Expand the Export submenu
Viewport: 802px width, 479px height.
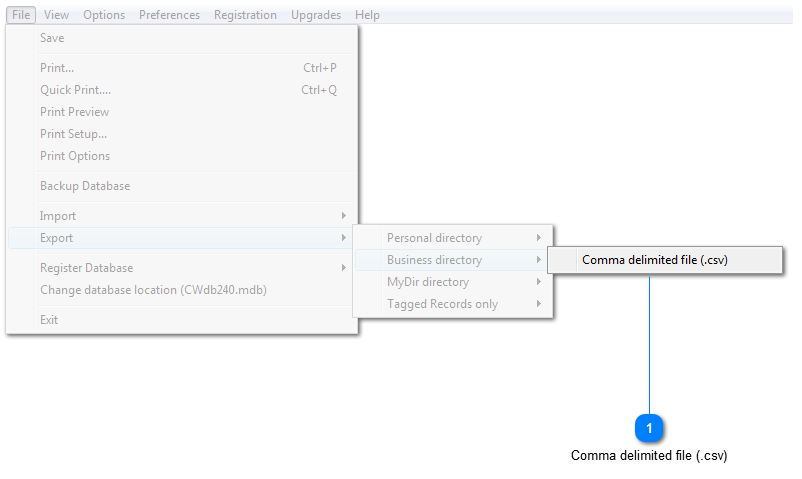pos(57,238)
